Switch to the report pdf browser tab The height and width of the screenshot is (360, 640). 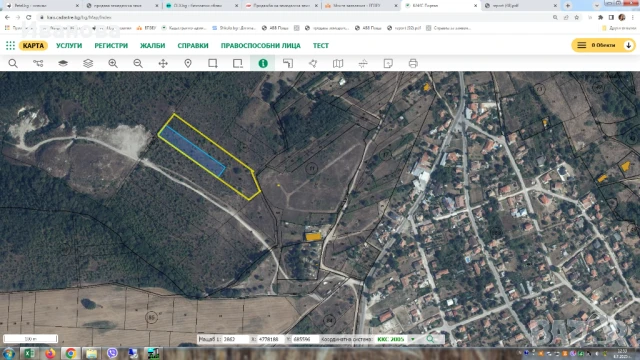click(520, 6)
